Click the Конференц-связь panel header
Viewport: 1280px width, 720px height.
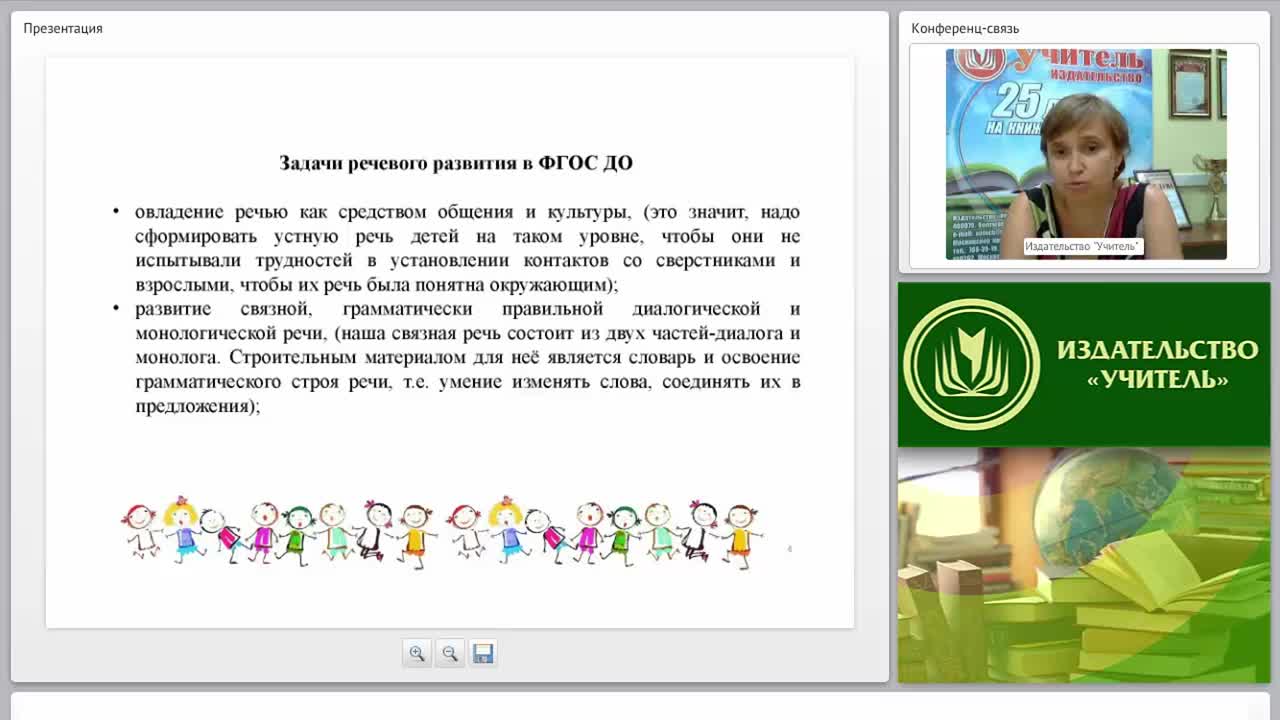click(965, 28)
